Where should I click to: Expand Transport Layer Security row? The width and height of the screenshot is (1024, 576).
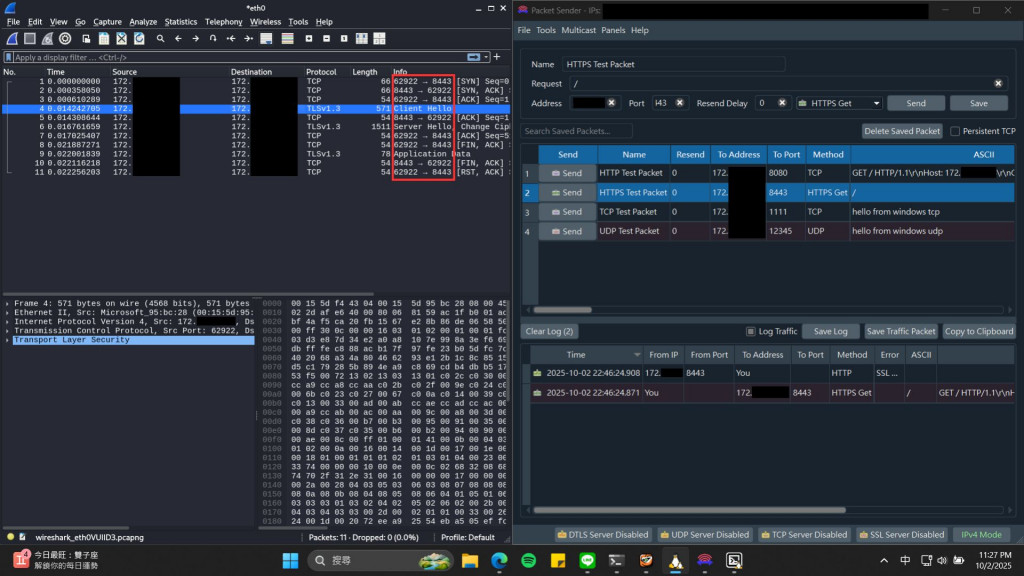click(7, 340)
